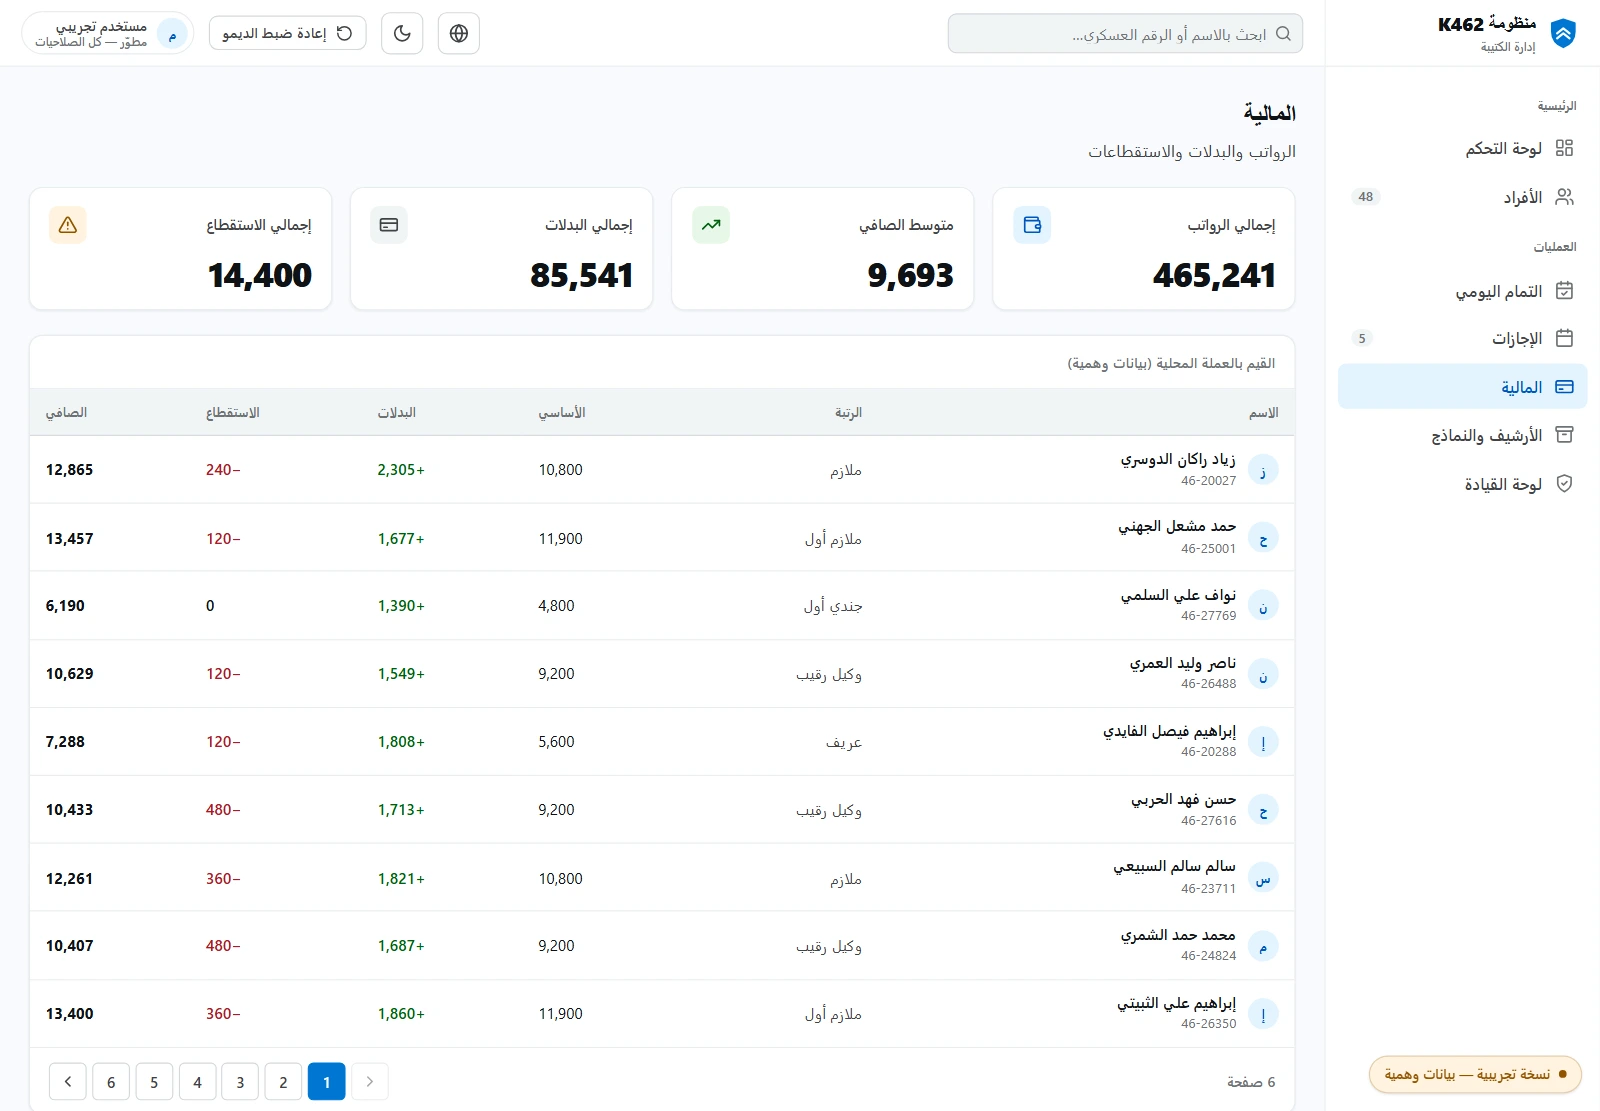Select name نواف علي السلمي
1600x1111 pixels.
click(x=1178, y=595)
